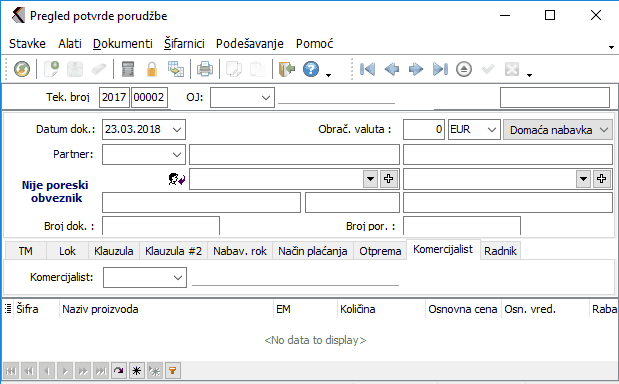Open the Domaća nabavka dropdown

tap(604, 129)
